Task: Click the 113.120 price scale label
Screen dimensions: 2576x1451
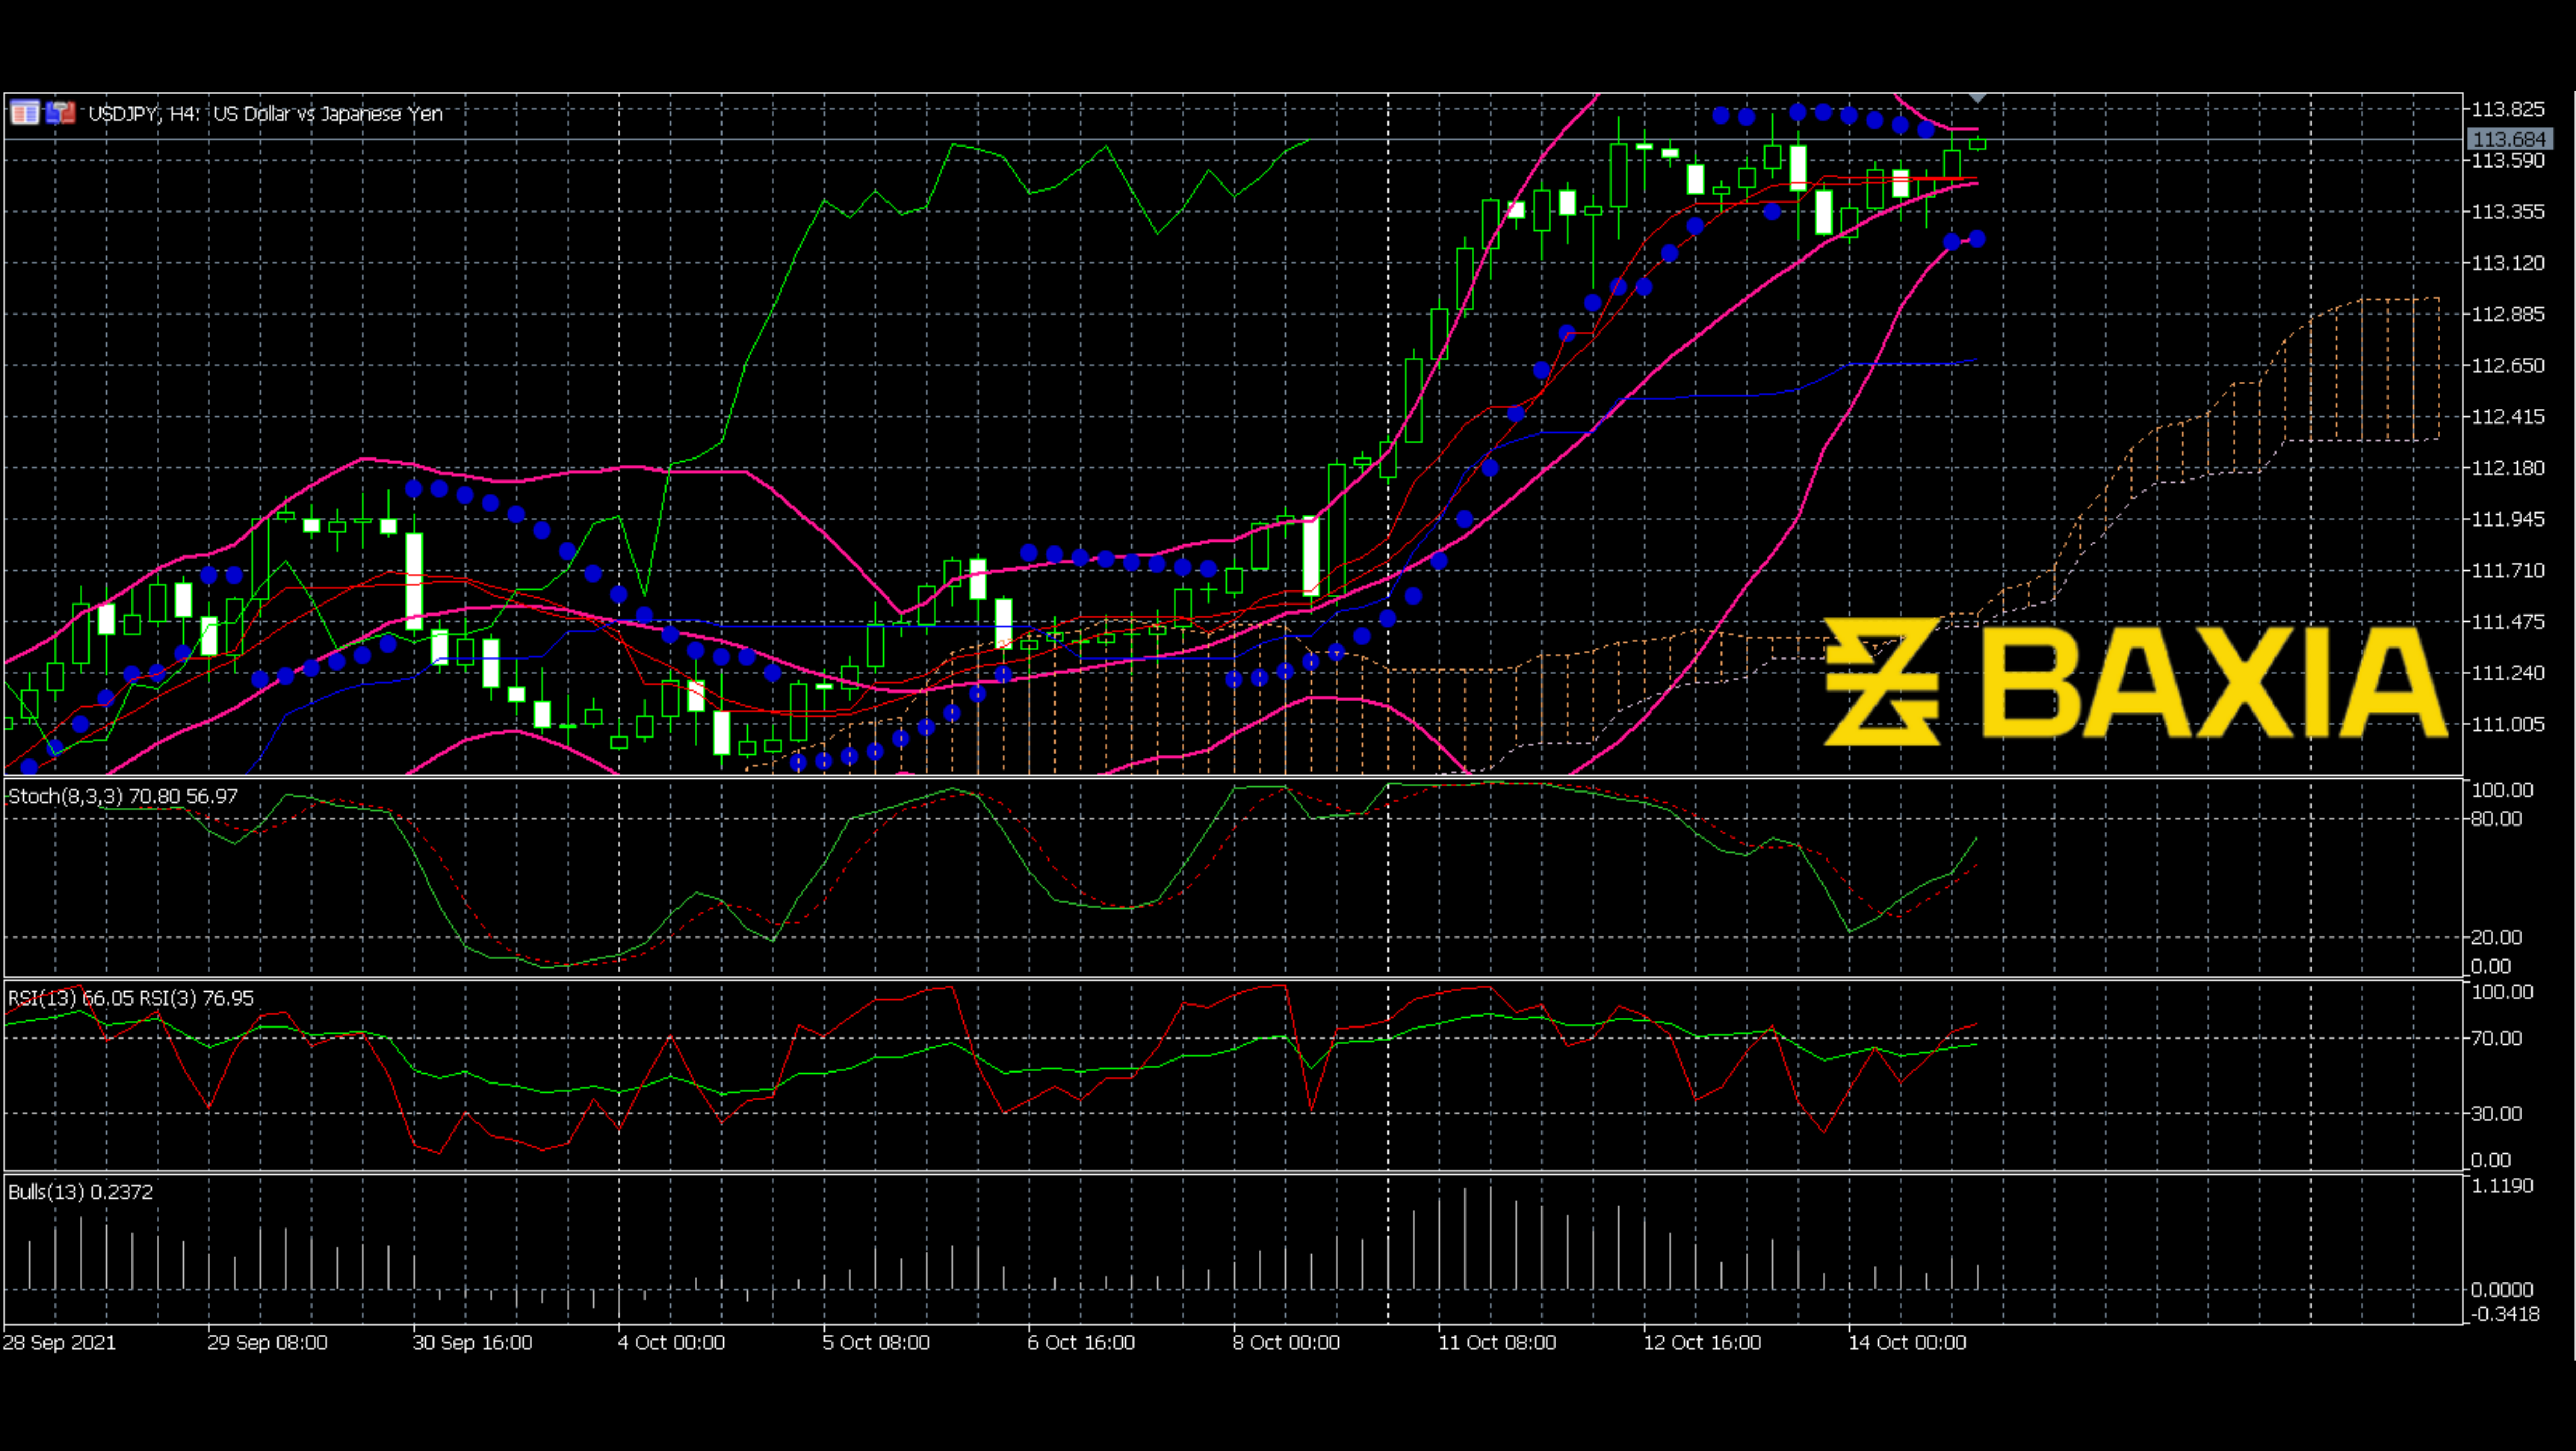Action: (x=2508, y=263)
